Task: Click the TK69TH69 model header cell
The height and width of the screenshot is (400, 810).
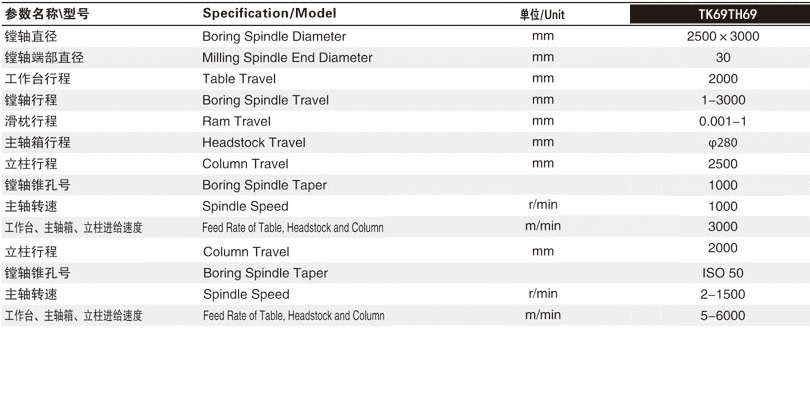Action: [716, 14]
